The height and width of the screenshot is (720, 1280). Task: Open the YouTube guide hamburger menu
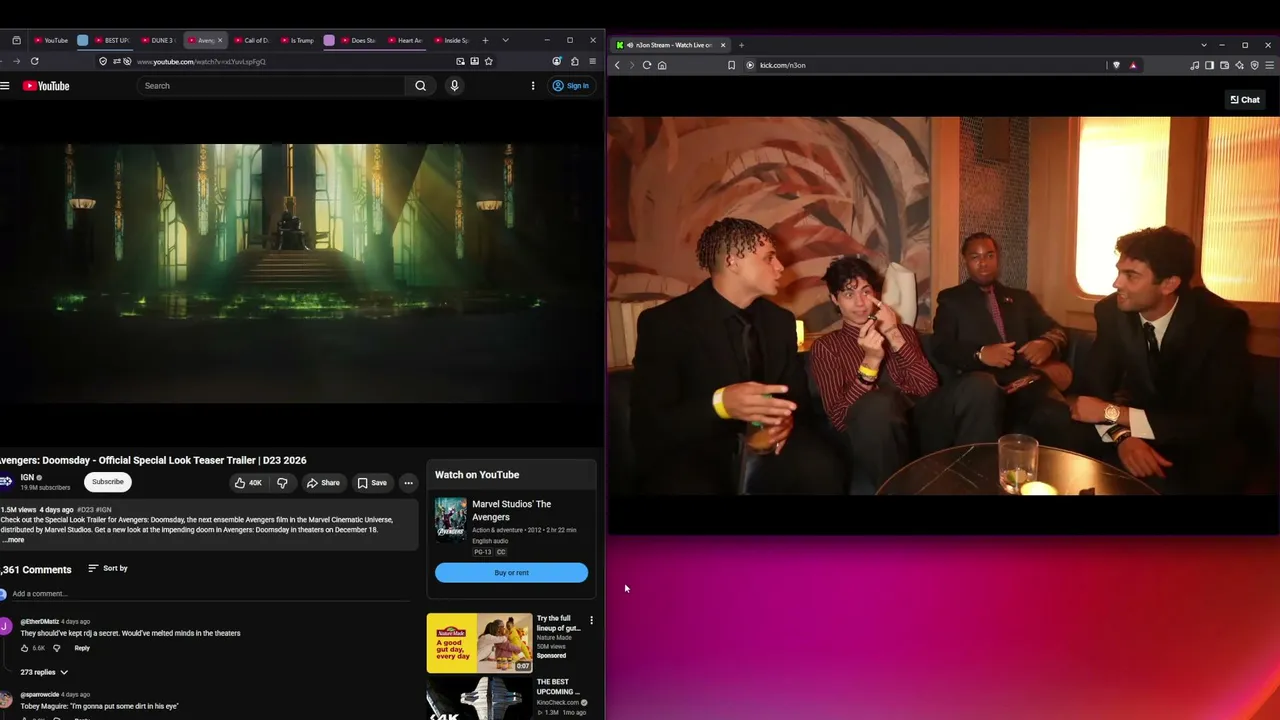[5, 86]
